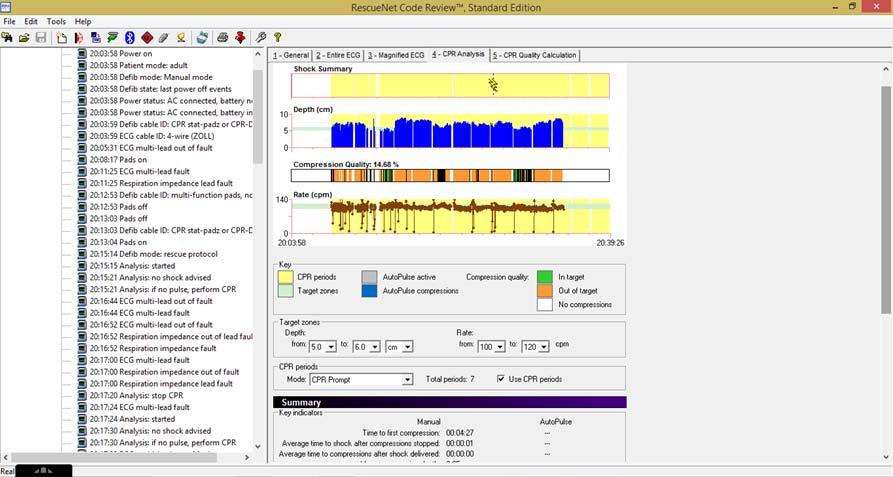Click the green card reader icon
This screenshot has height=477, width=893.
pos(113,38)
